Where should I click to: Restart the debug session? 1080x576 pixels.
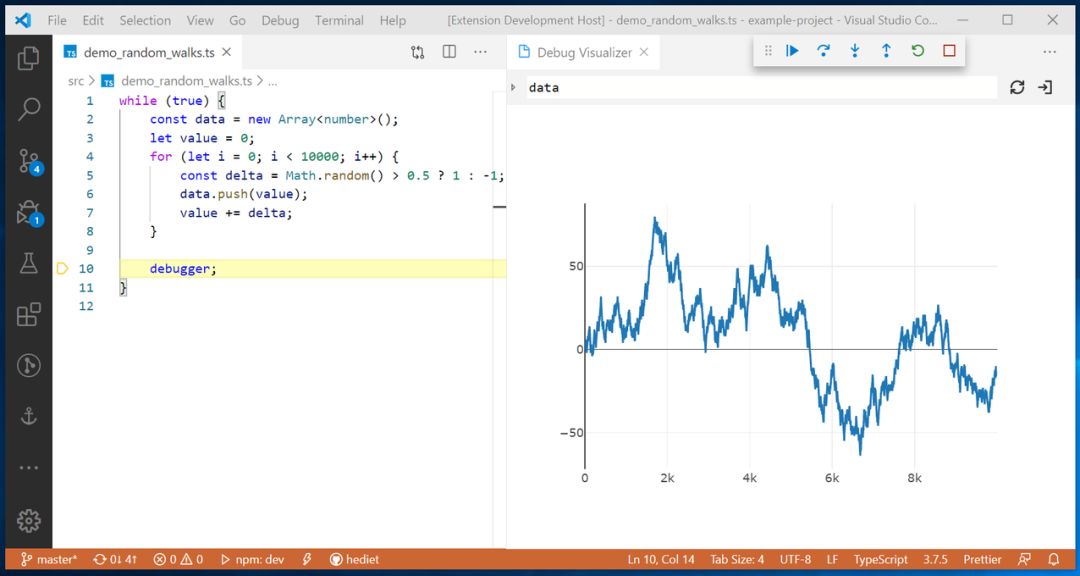pos(917,51)
